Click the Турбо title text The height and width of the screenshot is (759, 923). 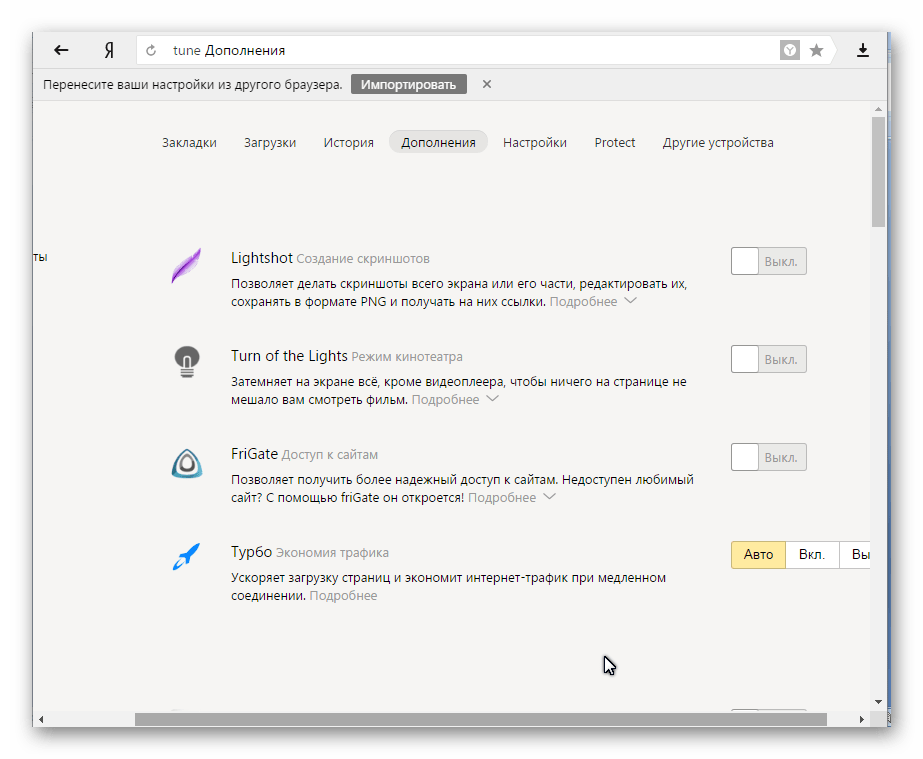coord(251,552)
